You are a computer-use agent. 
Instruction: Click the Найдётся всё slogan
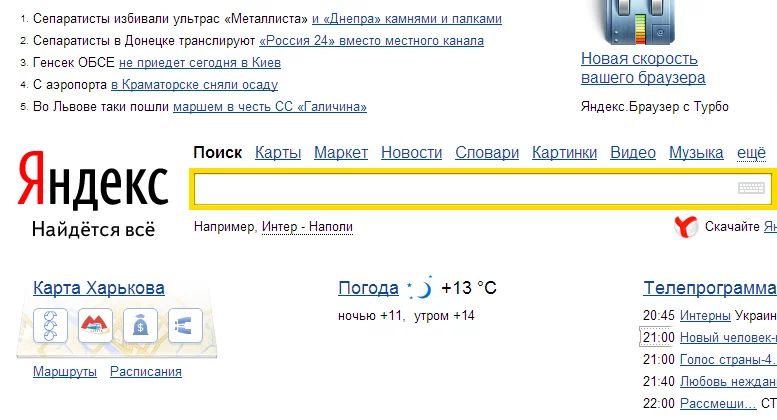click(x=93, y=229)
